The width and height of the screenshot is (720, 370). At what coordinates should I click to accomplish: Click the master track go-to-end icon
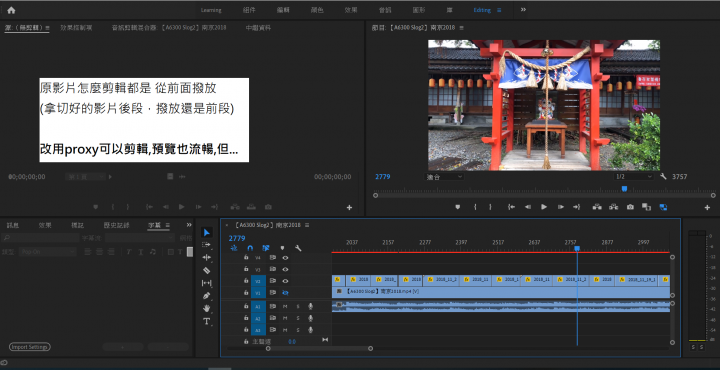point(325,340)
